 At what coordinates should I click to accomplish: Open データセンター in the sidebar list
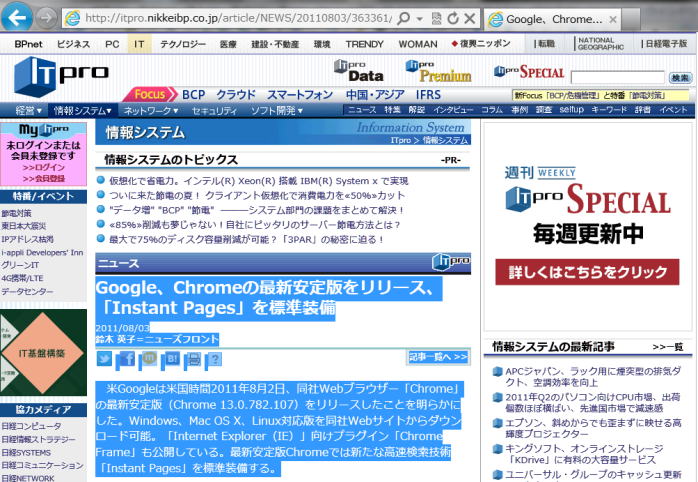pyautogui.click(x=27, y=292)
